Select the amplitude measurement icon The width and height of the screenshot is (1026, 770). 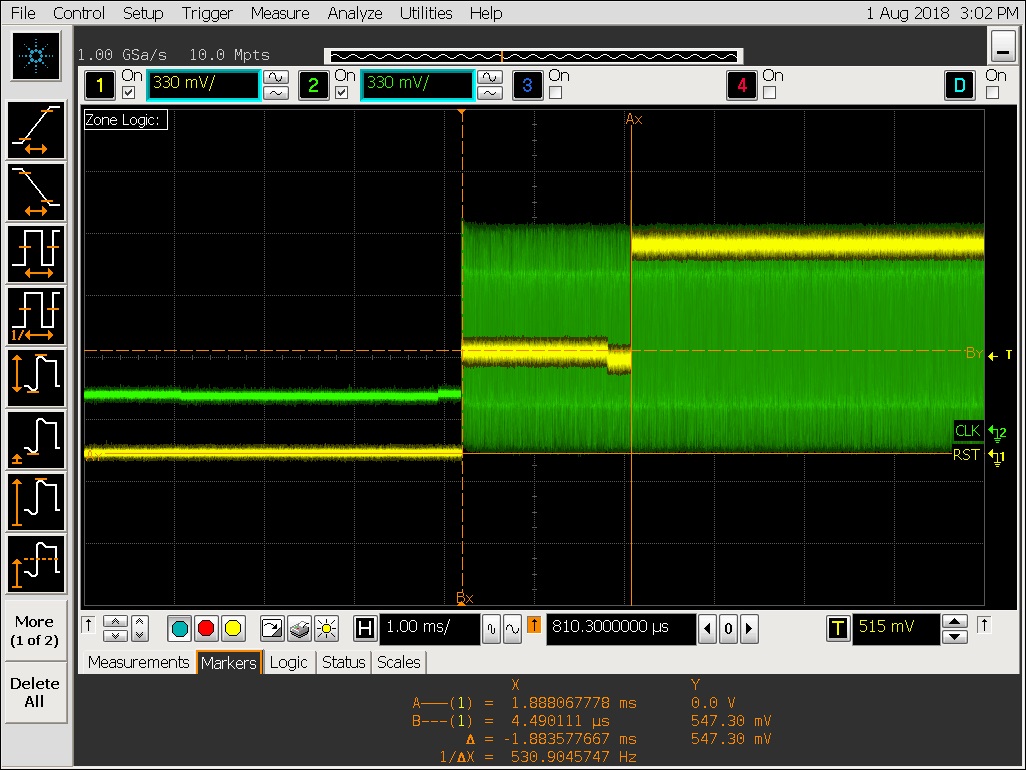coord(36,502)
